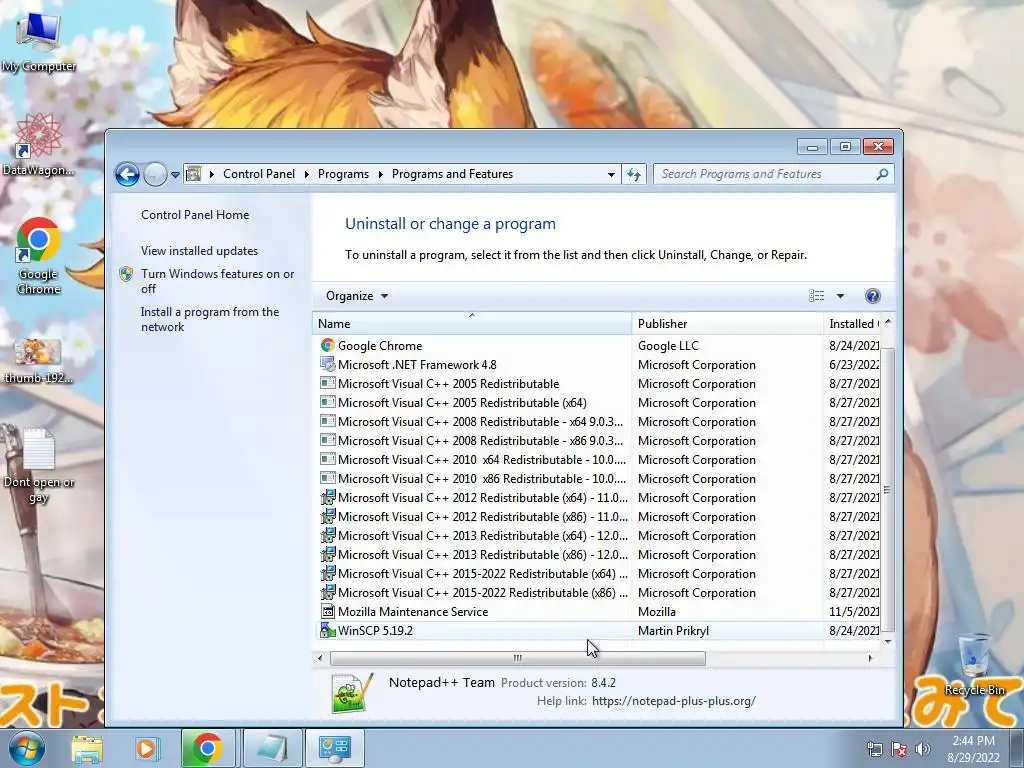Click Programs and Features breadcrumb

pyautogui.click(x=452, y=174)
